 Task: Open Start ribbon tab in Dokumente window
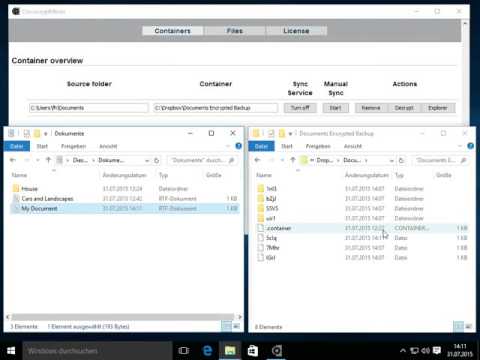click(x=42, y=146)
